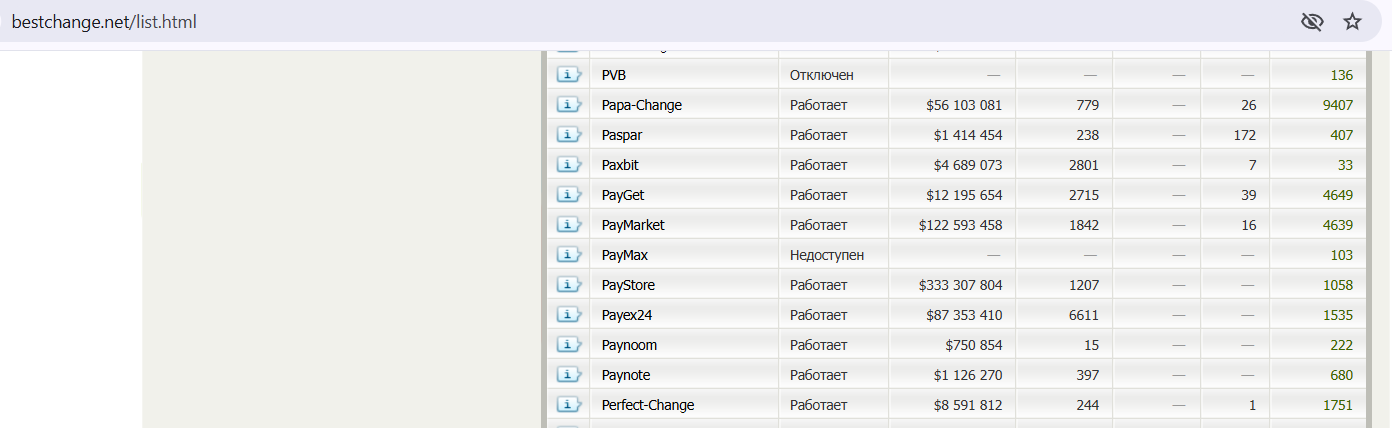Select the $4 689 073 reserve value
Viewport: 1392px width, 428px height.
point(968,165)
